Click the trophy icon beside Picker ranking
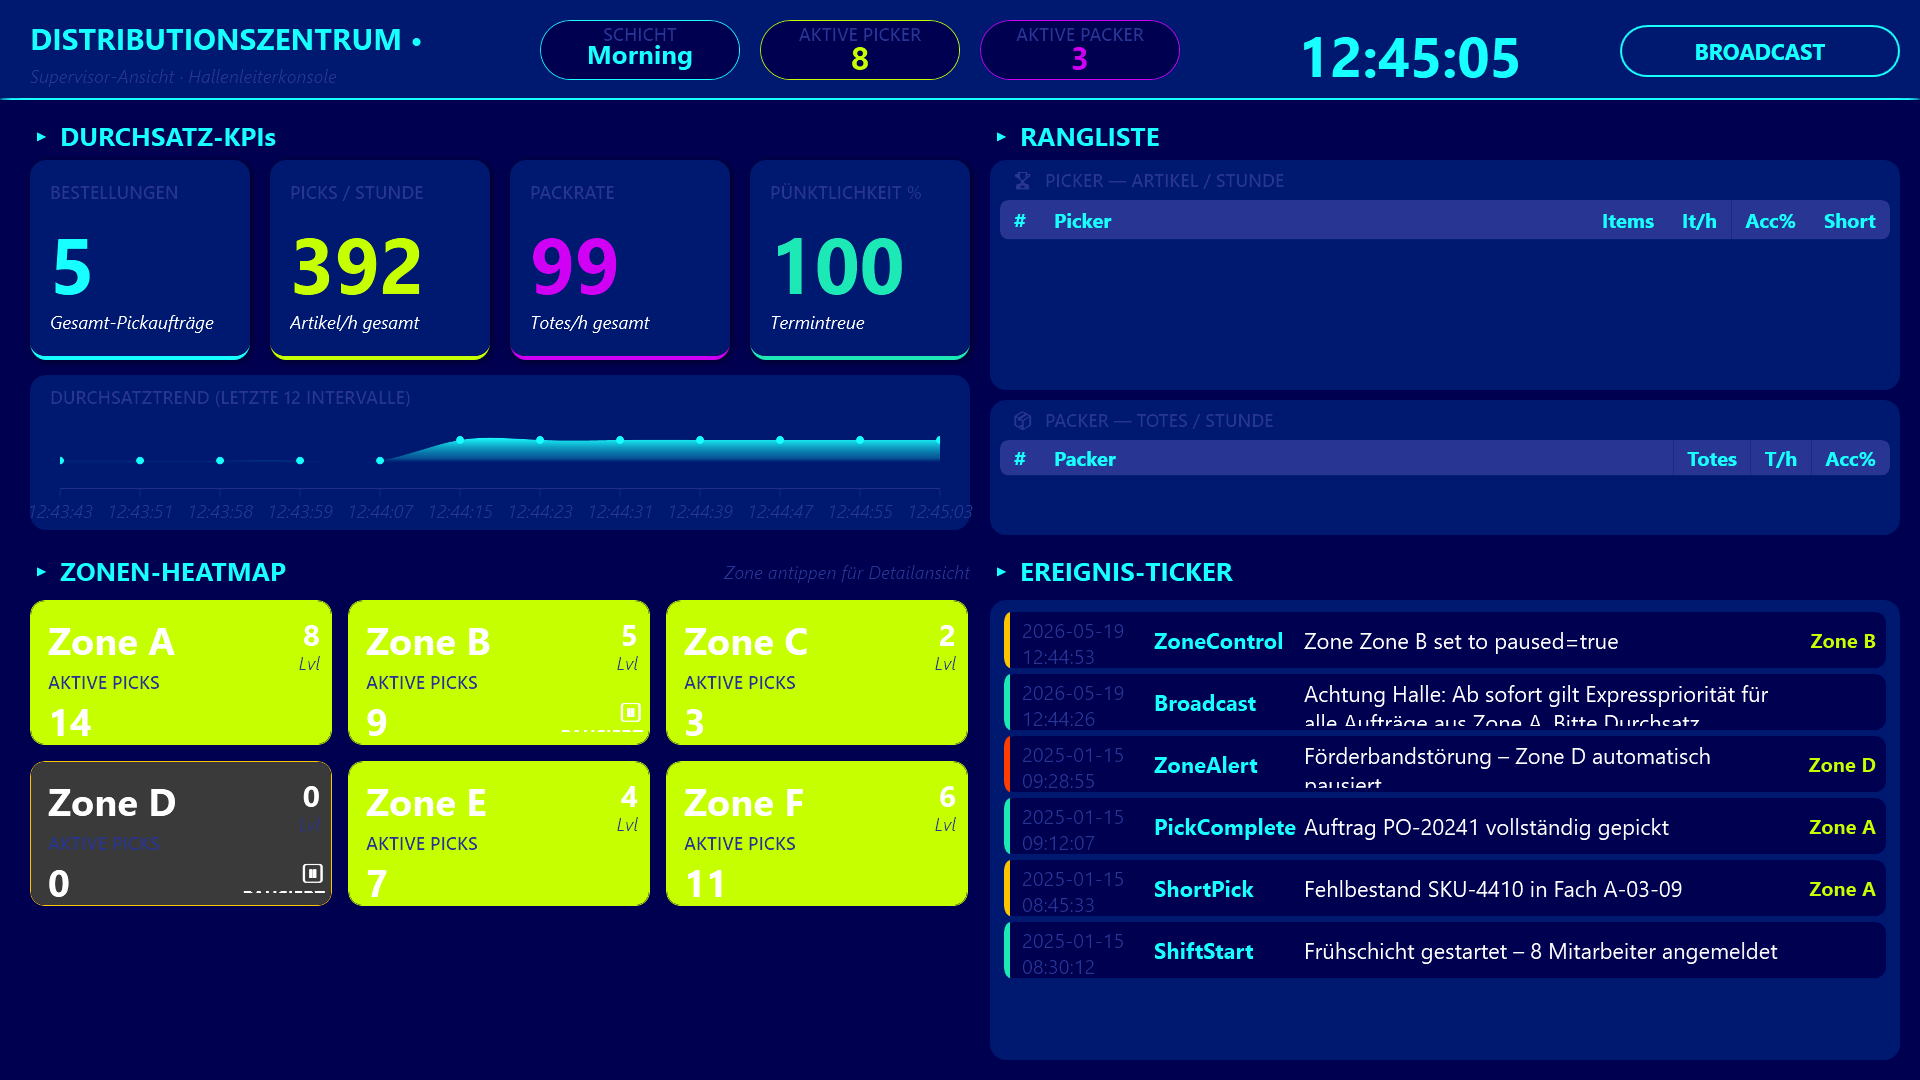 tap(1022, 181)
